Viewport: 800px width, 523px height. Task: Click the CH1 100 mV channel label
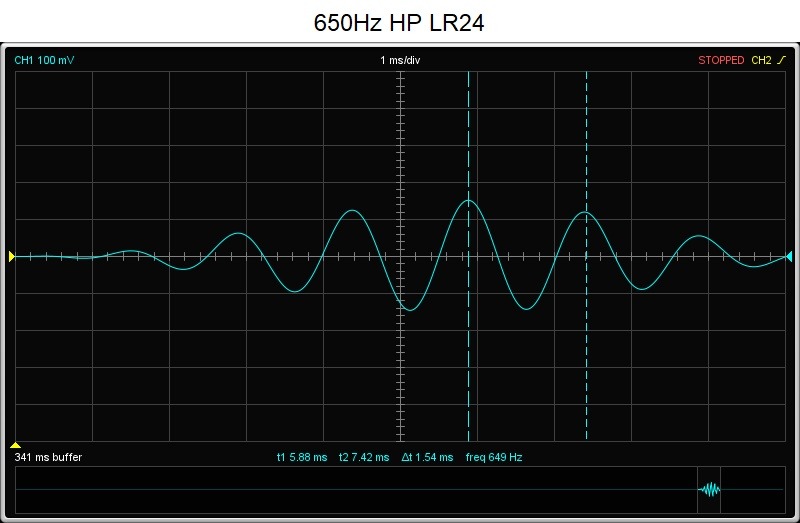pyautogui.click(x=44, y=60)
